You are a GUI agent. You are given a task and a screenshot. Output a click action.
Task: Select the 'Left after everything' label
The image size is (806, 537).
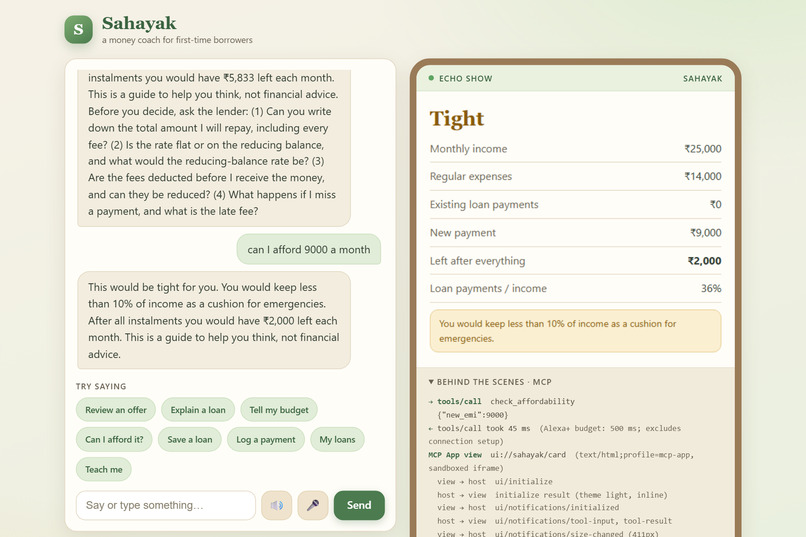tap(478, 261)
